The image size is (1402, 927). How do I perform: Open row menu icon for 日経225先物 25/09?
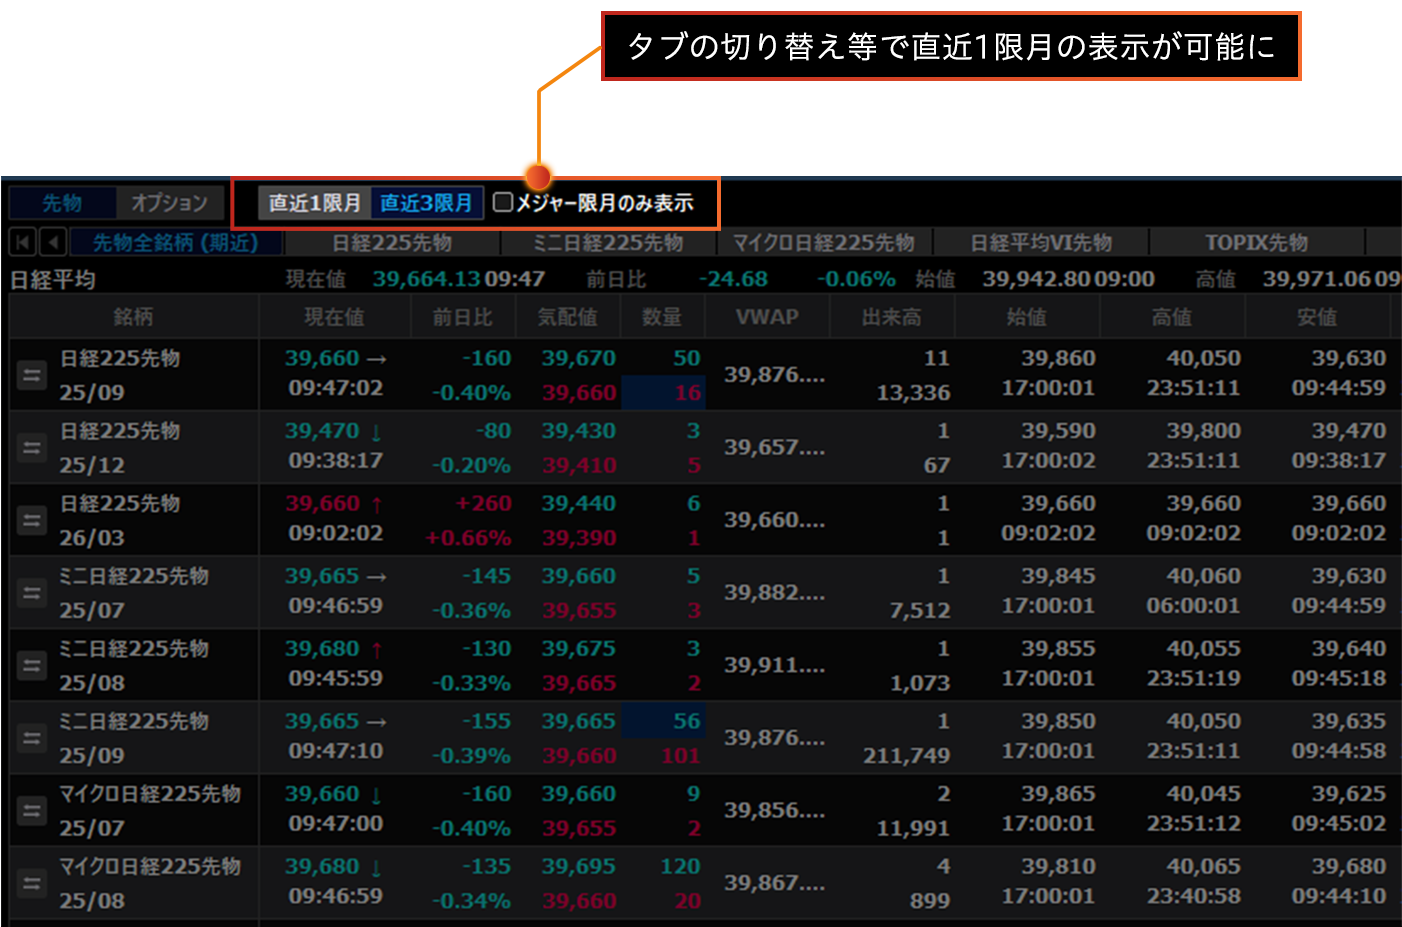click(32, 375)
